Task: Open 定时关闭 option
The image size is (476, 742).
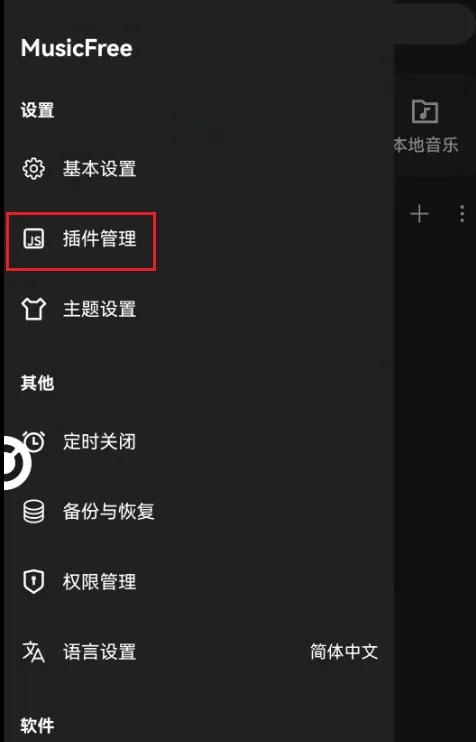Action: tap(199, 442)
